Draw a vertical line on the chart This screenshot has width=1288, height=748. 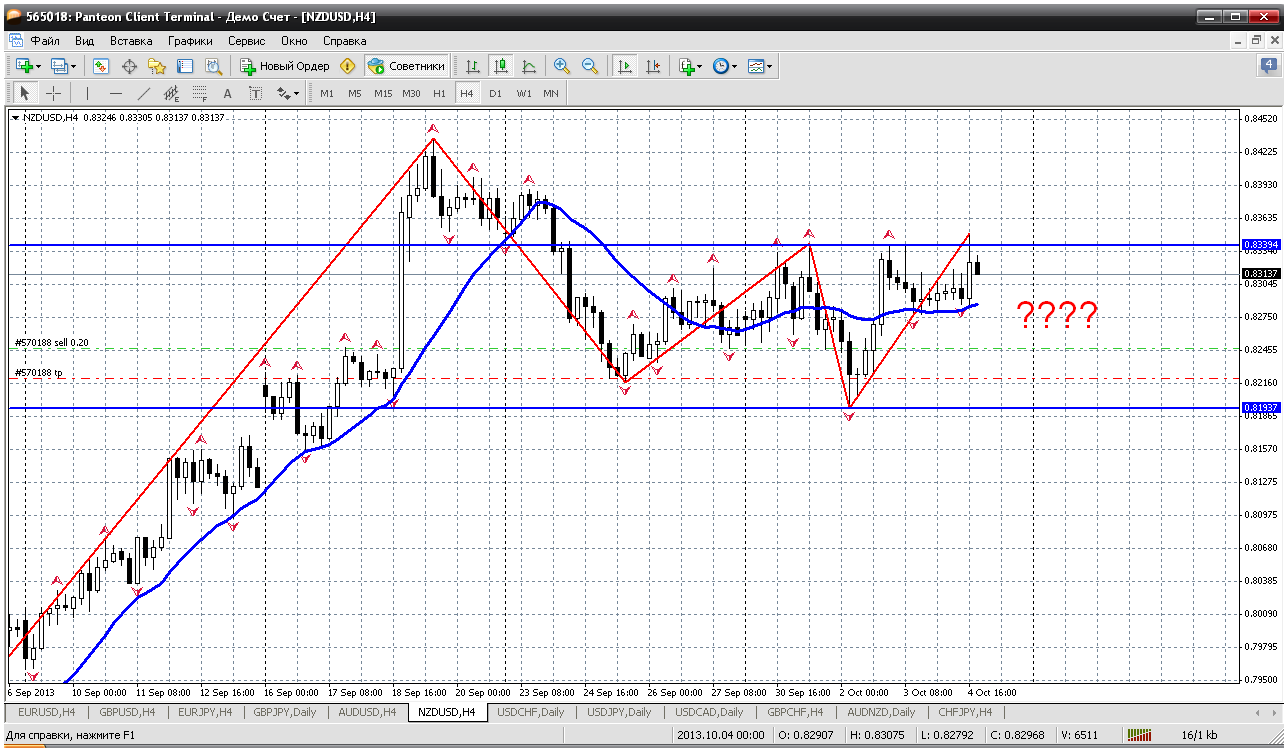(x=87, y=93)
